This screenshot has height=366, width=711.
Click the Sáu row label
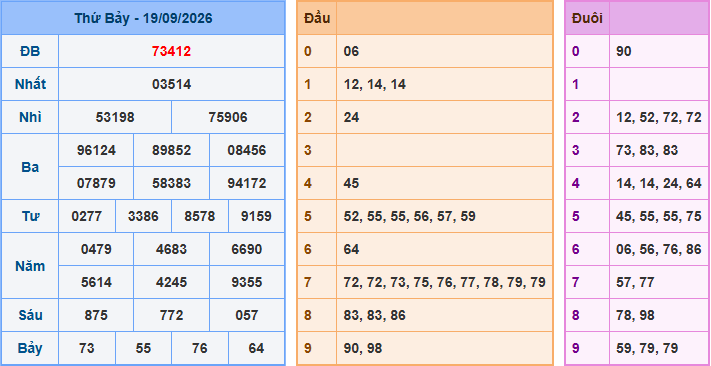tap(30, 315)
